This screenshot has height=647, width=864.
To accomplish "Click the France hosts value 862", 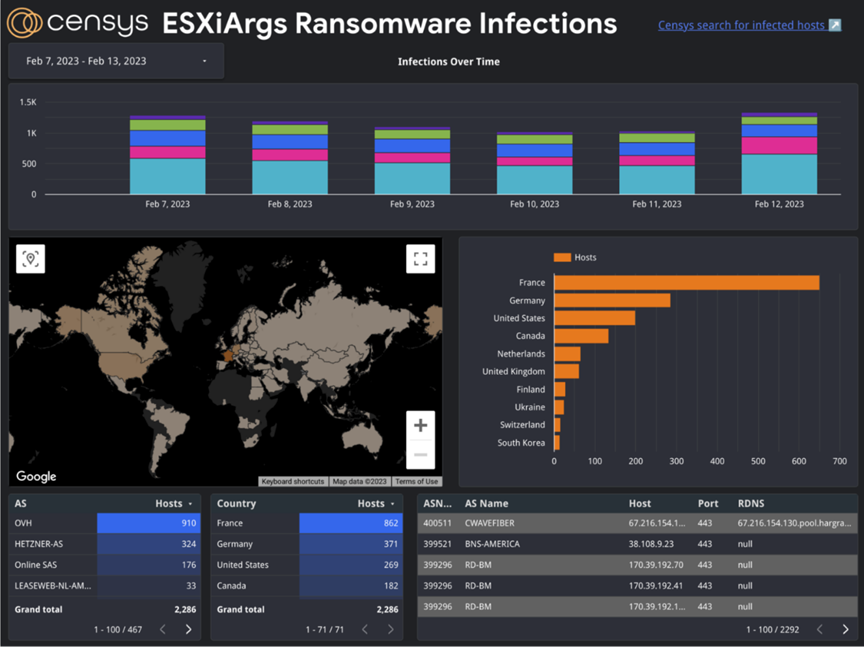I will (x=391, y=523).
